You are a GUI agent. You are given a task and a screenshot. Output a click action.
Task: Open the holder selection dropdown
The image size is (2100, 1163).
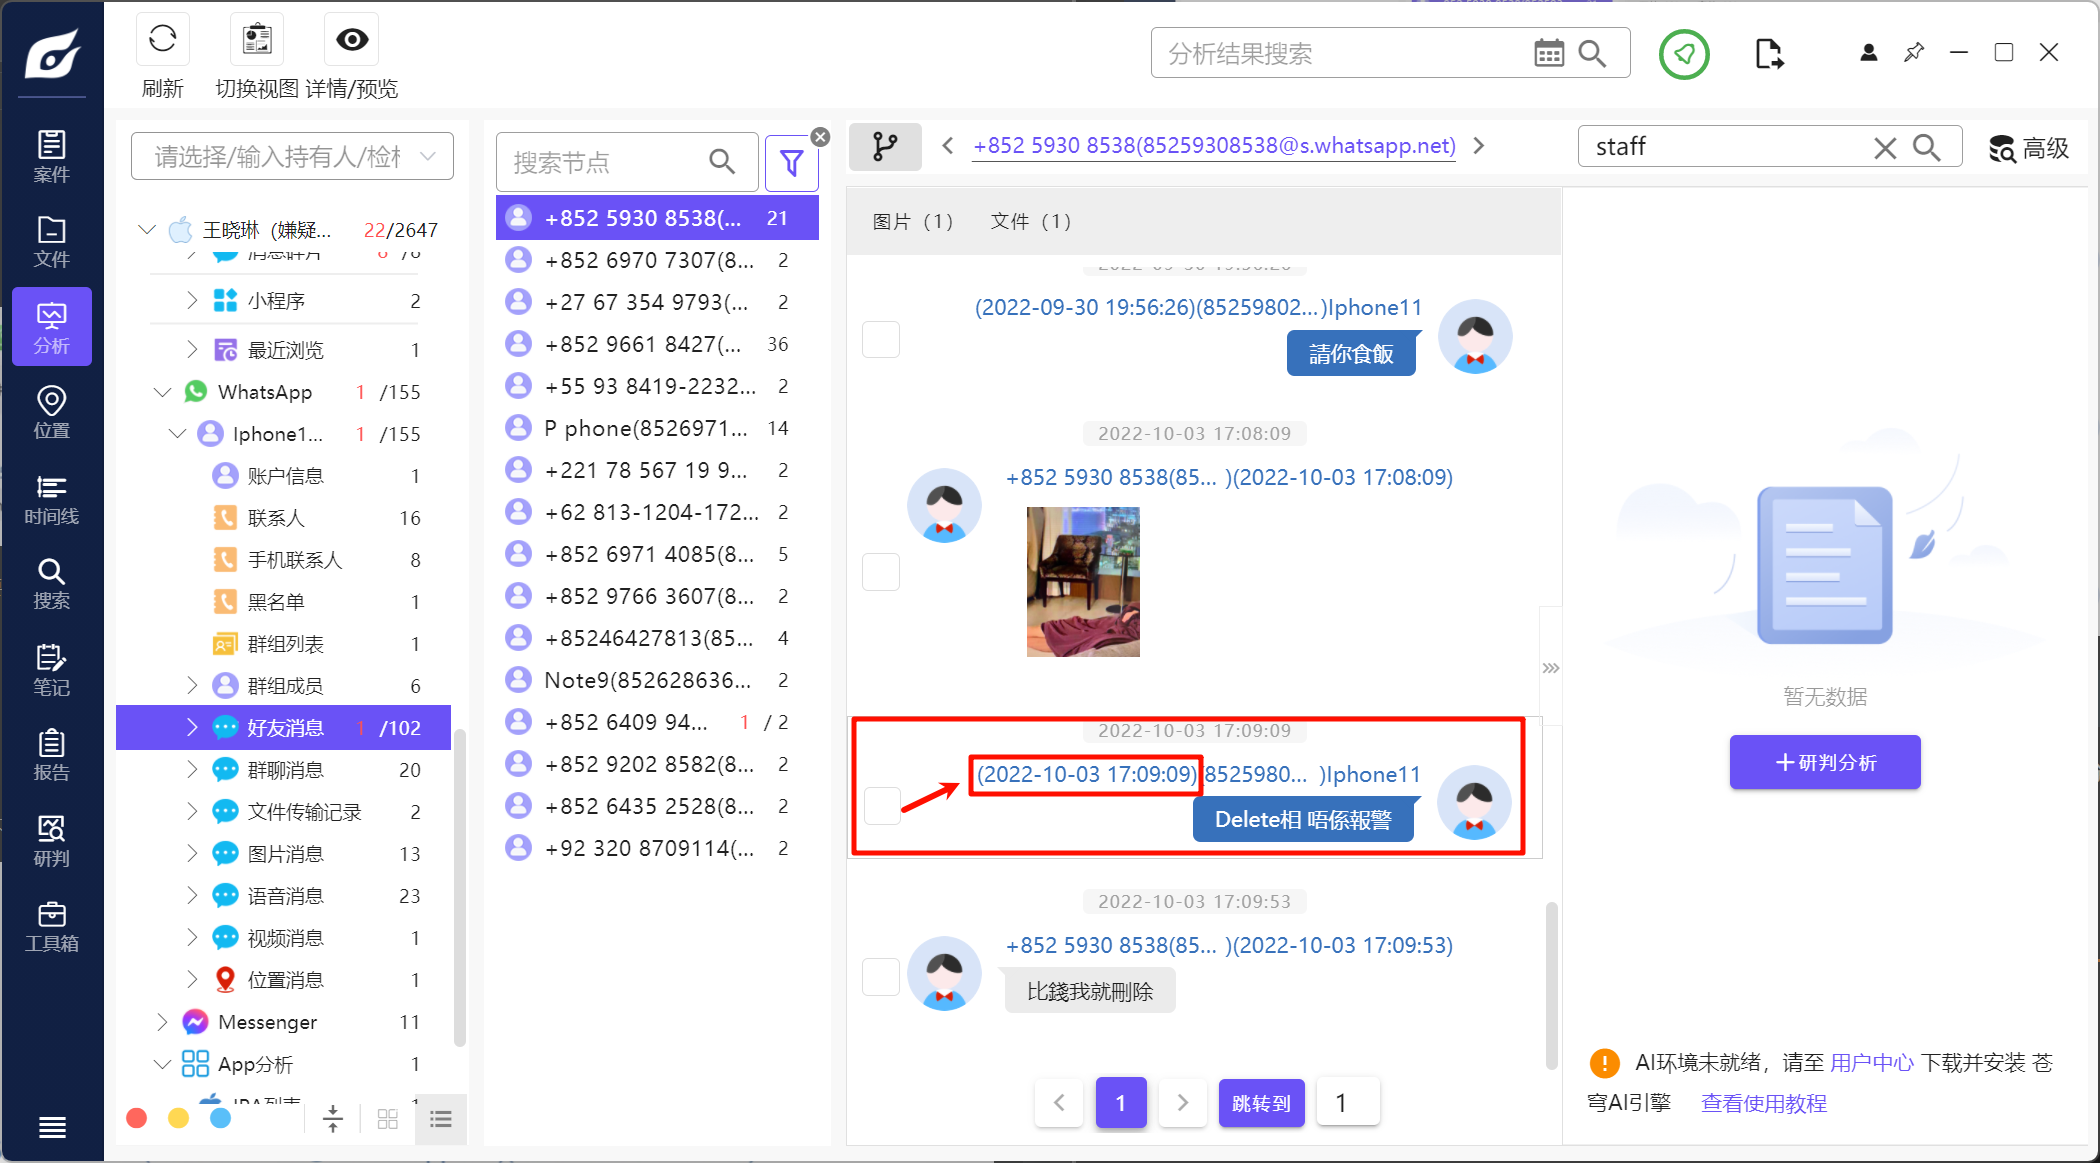tap(292, 157)
